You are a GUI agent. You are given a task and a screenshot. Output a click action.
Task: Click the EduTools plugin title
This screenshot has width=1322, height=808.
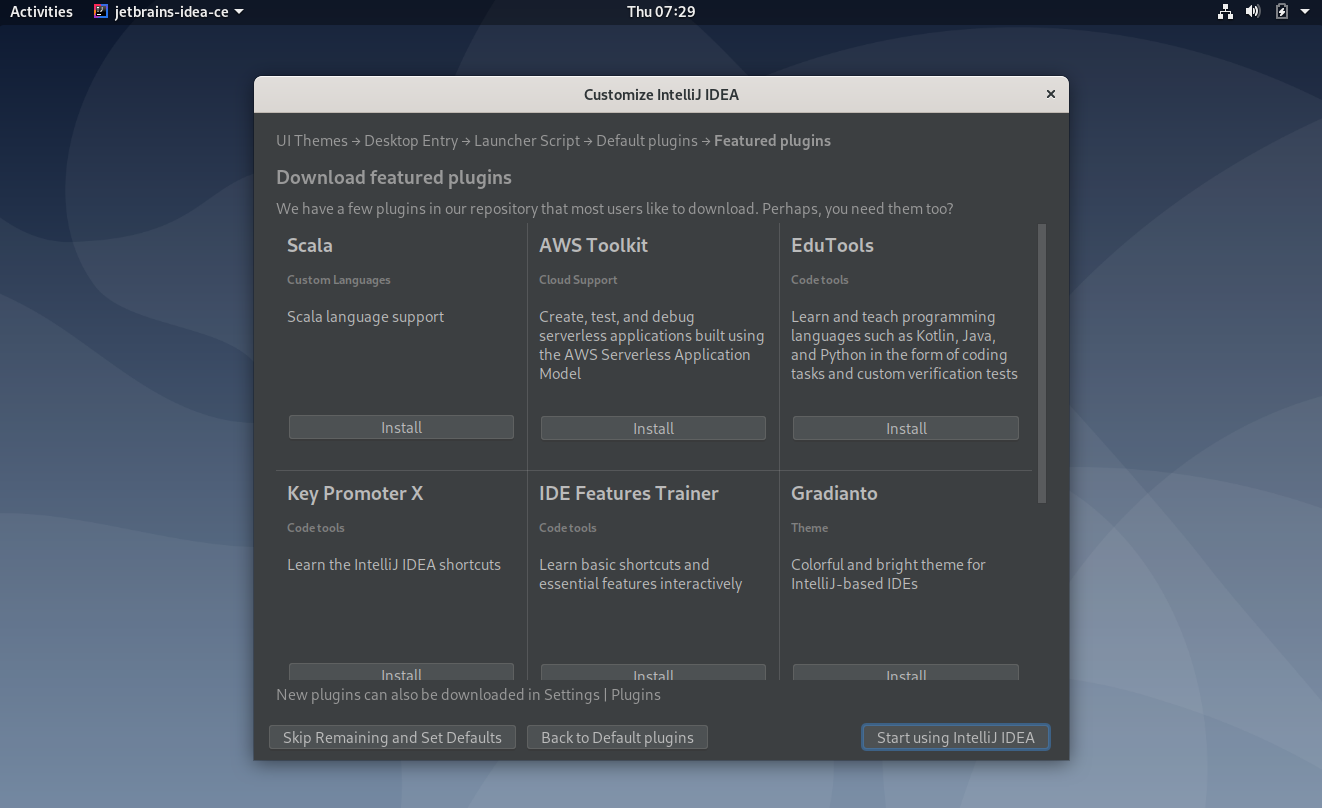(x=832, y=245)
